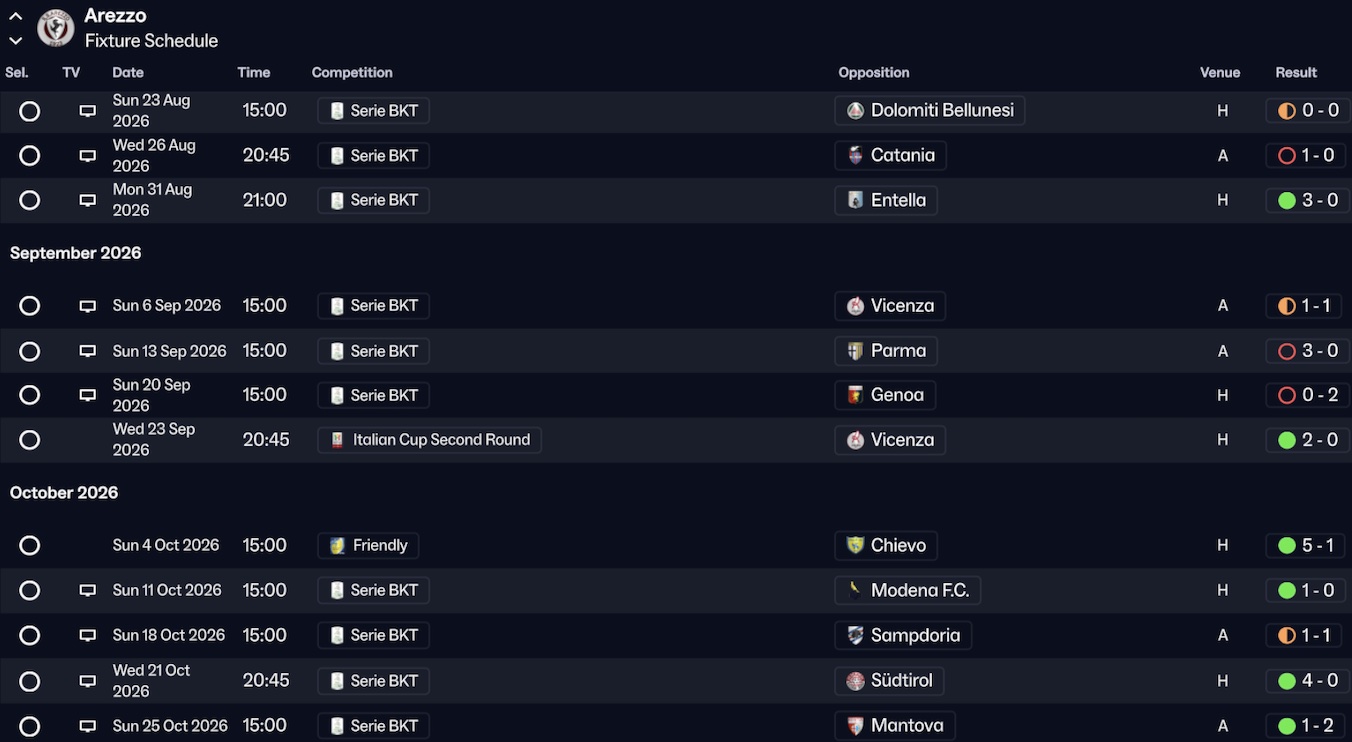The height and width of the screenshot is (742, 1352).
Task: Sort fixtures by Date column header
Action: click(x=128, y=73)
